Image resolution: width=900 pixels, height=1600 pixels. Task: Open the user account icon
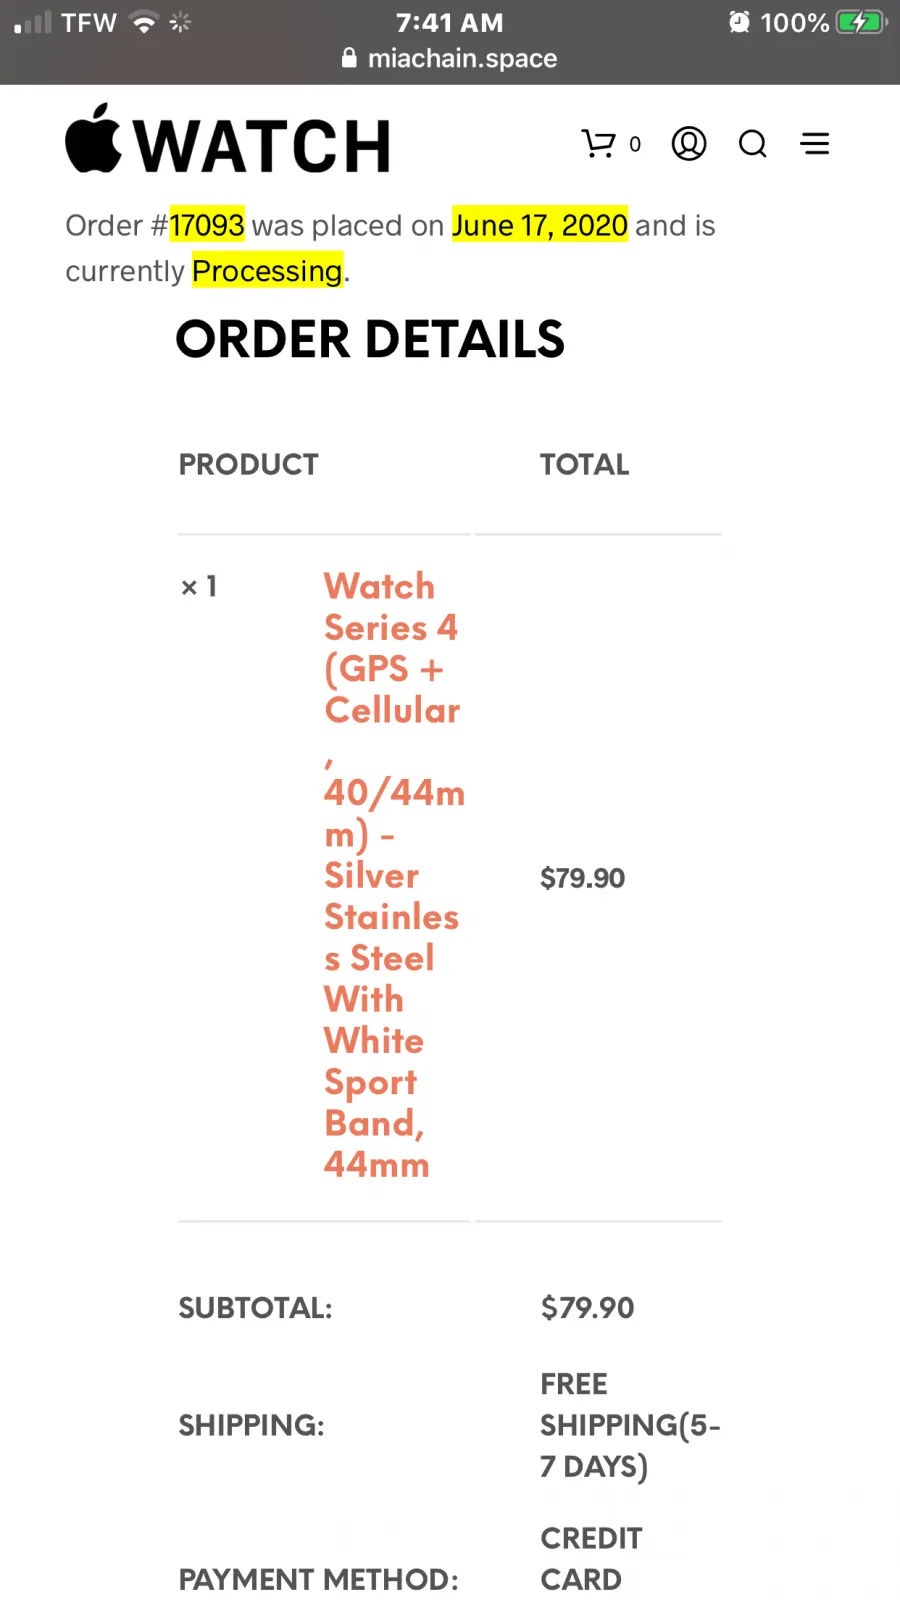point(689,144)
